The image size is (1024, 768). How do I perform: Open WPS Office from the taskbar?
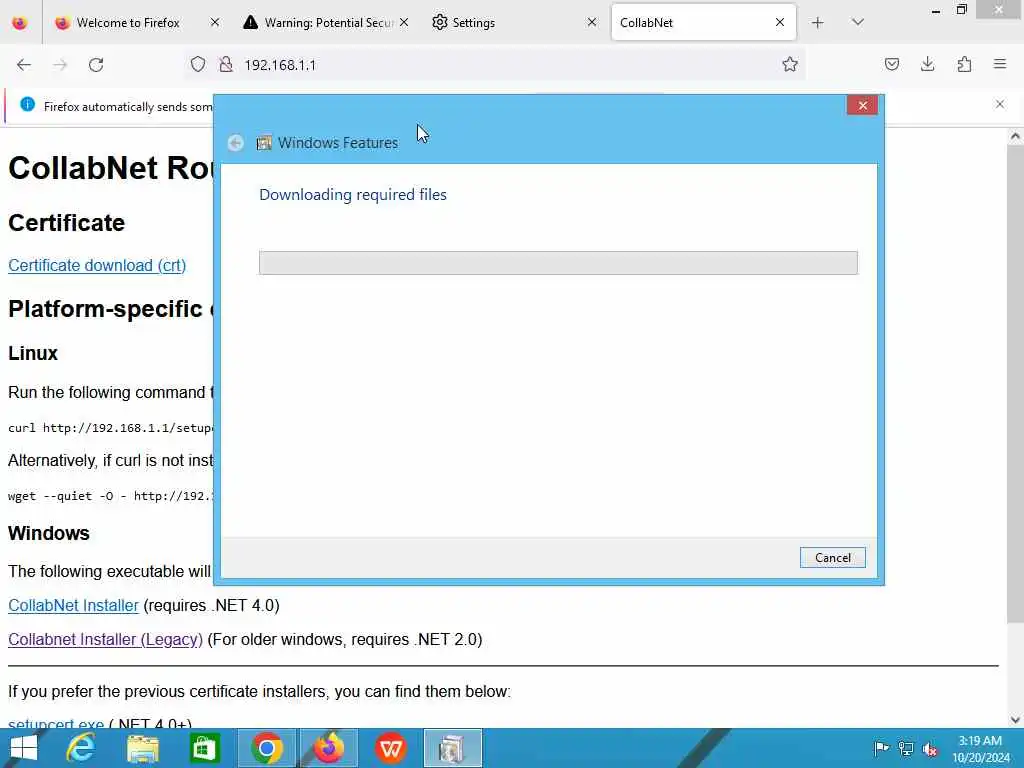[x=391, y=748]
